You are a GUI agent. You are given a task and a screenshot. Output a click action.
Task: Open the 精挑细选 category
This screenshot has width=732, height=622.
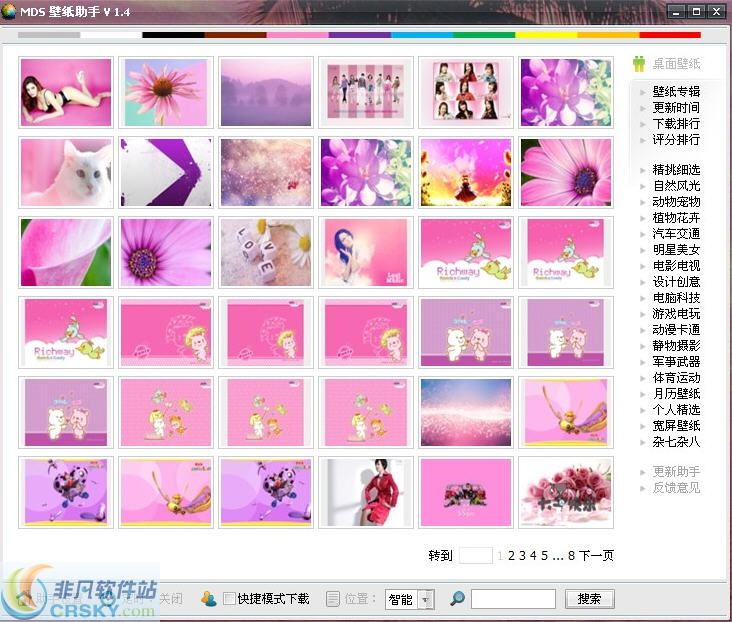676,170
